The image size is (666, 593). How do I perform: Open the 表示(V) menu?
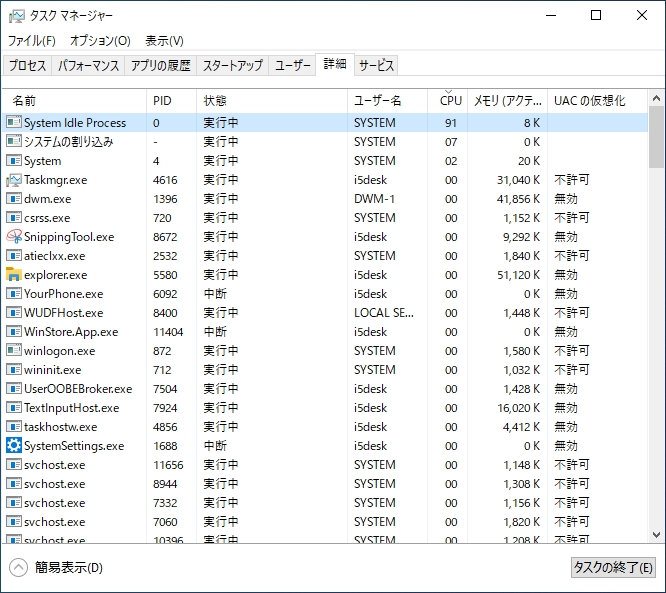coord(164,41)
